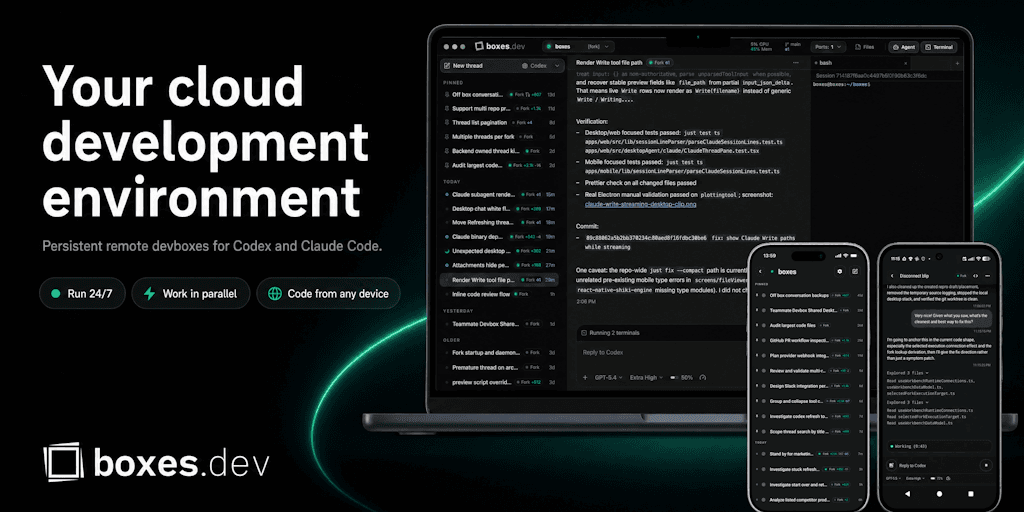The height and width of the screenshot is (512, 1024).
Task: Open the settings gear on the iPhone screen
Action: point(840,271)
